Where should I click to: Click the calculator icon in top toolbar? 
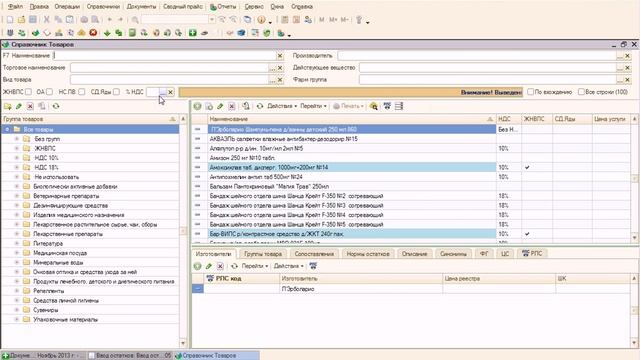click(285, 20)
